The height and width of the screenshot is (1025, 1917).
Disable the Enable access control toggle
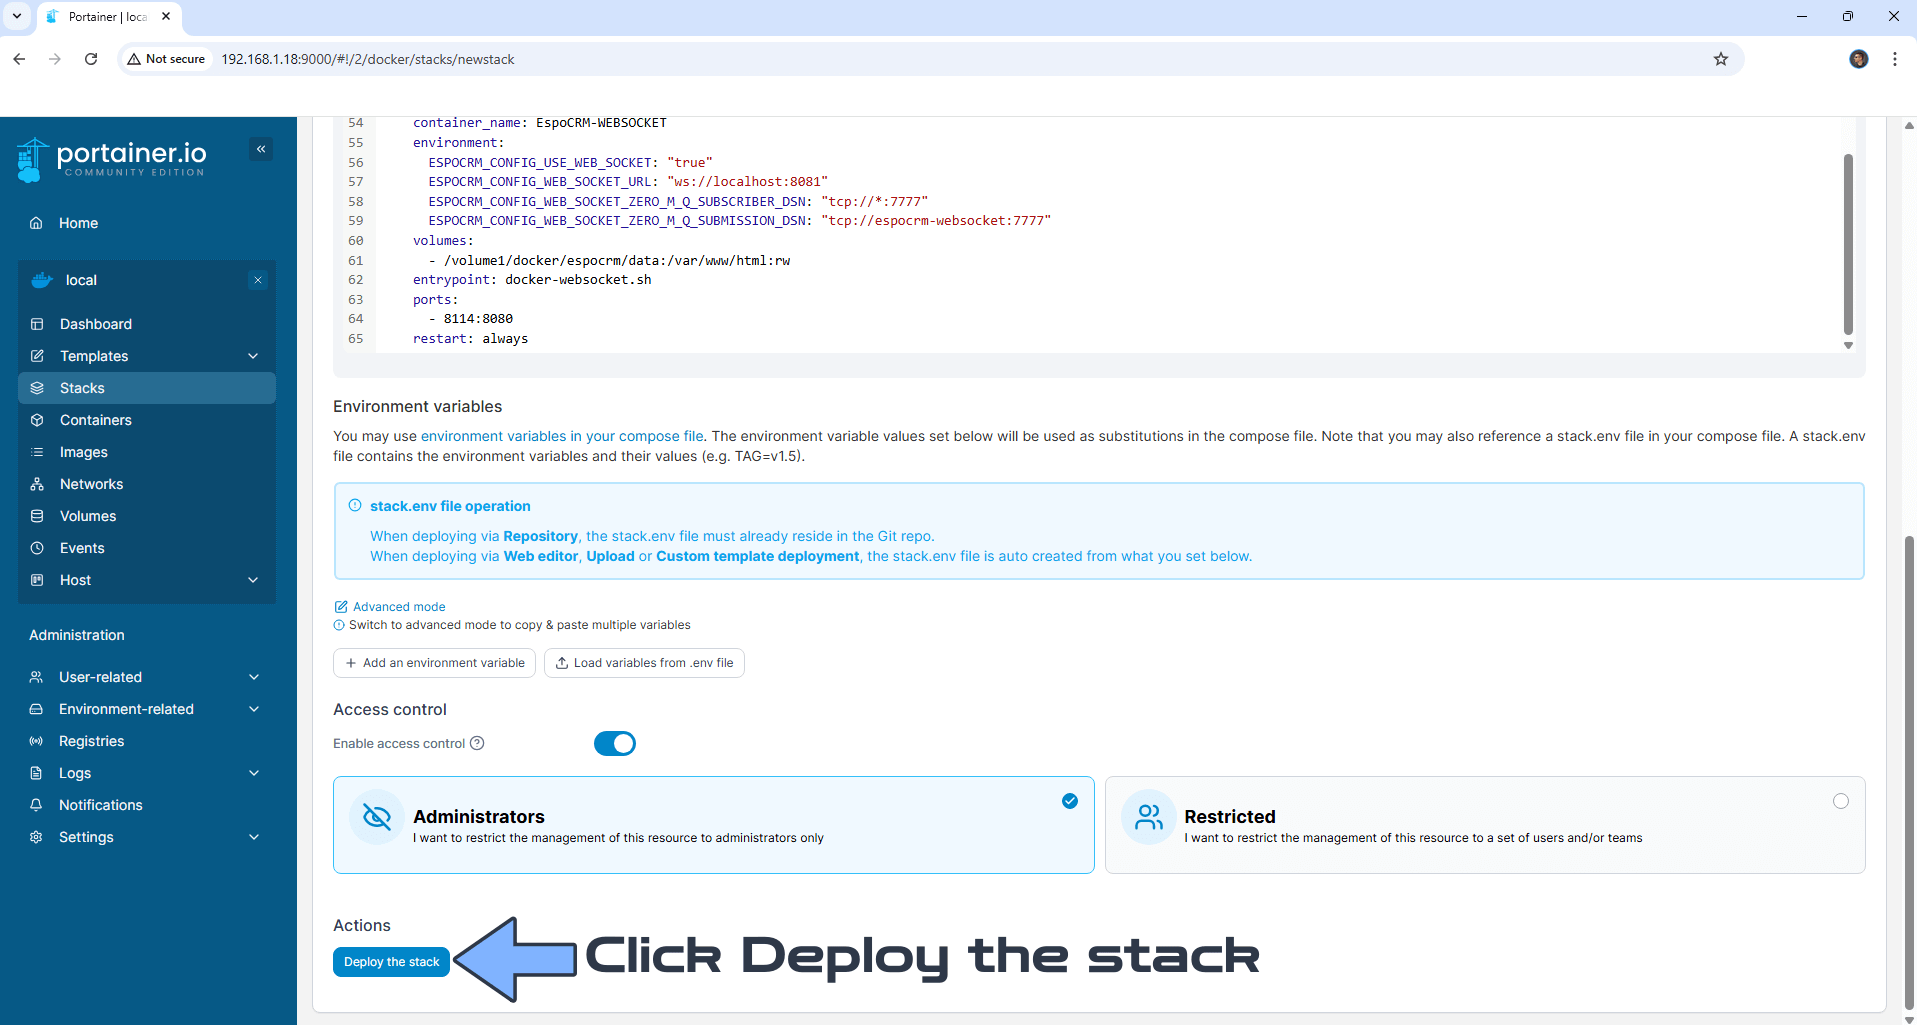614,743
